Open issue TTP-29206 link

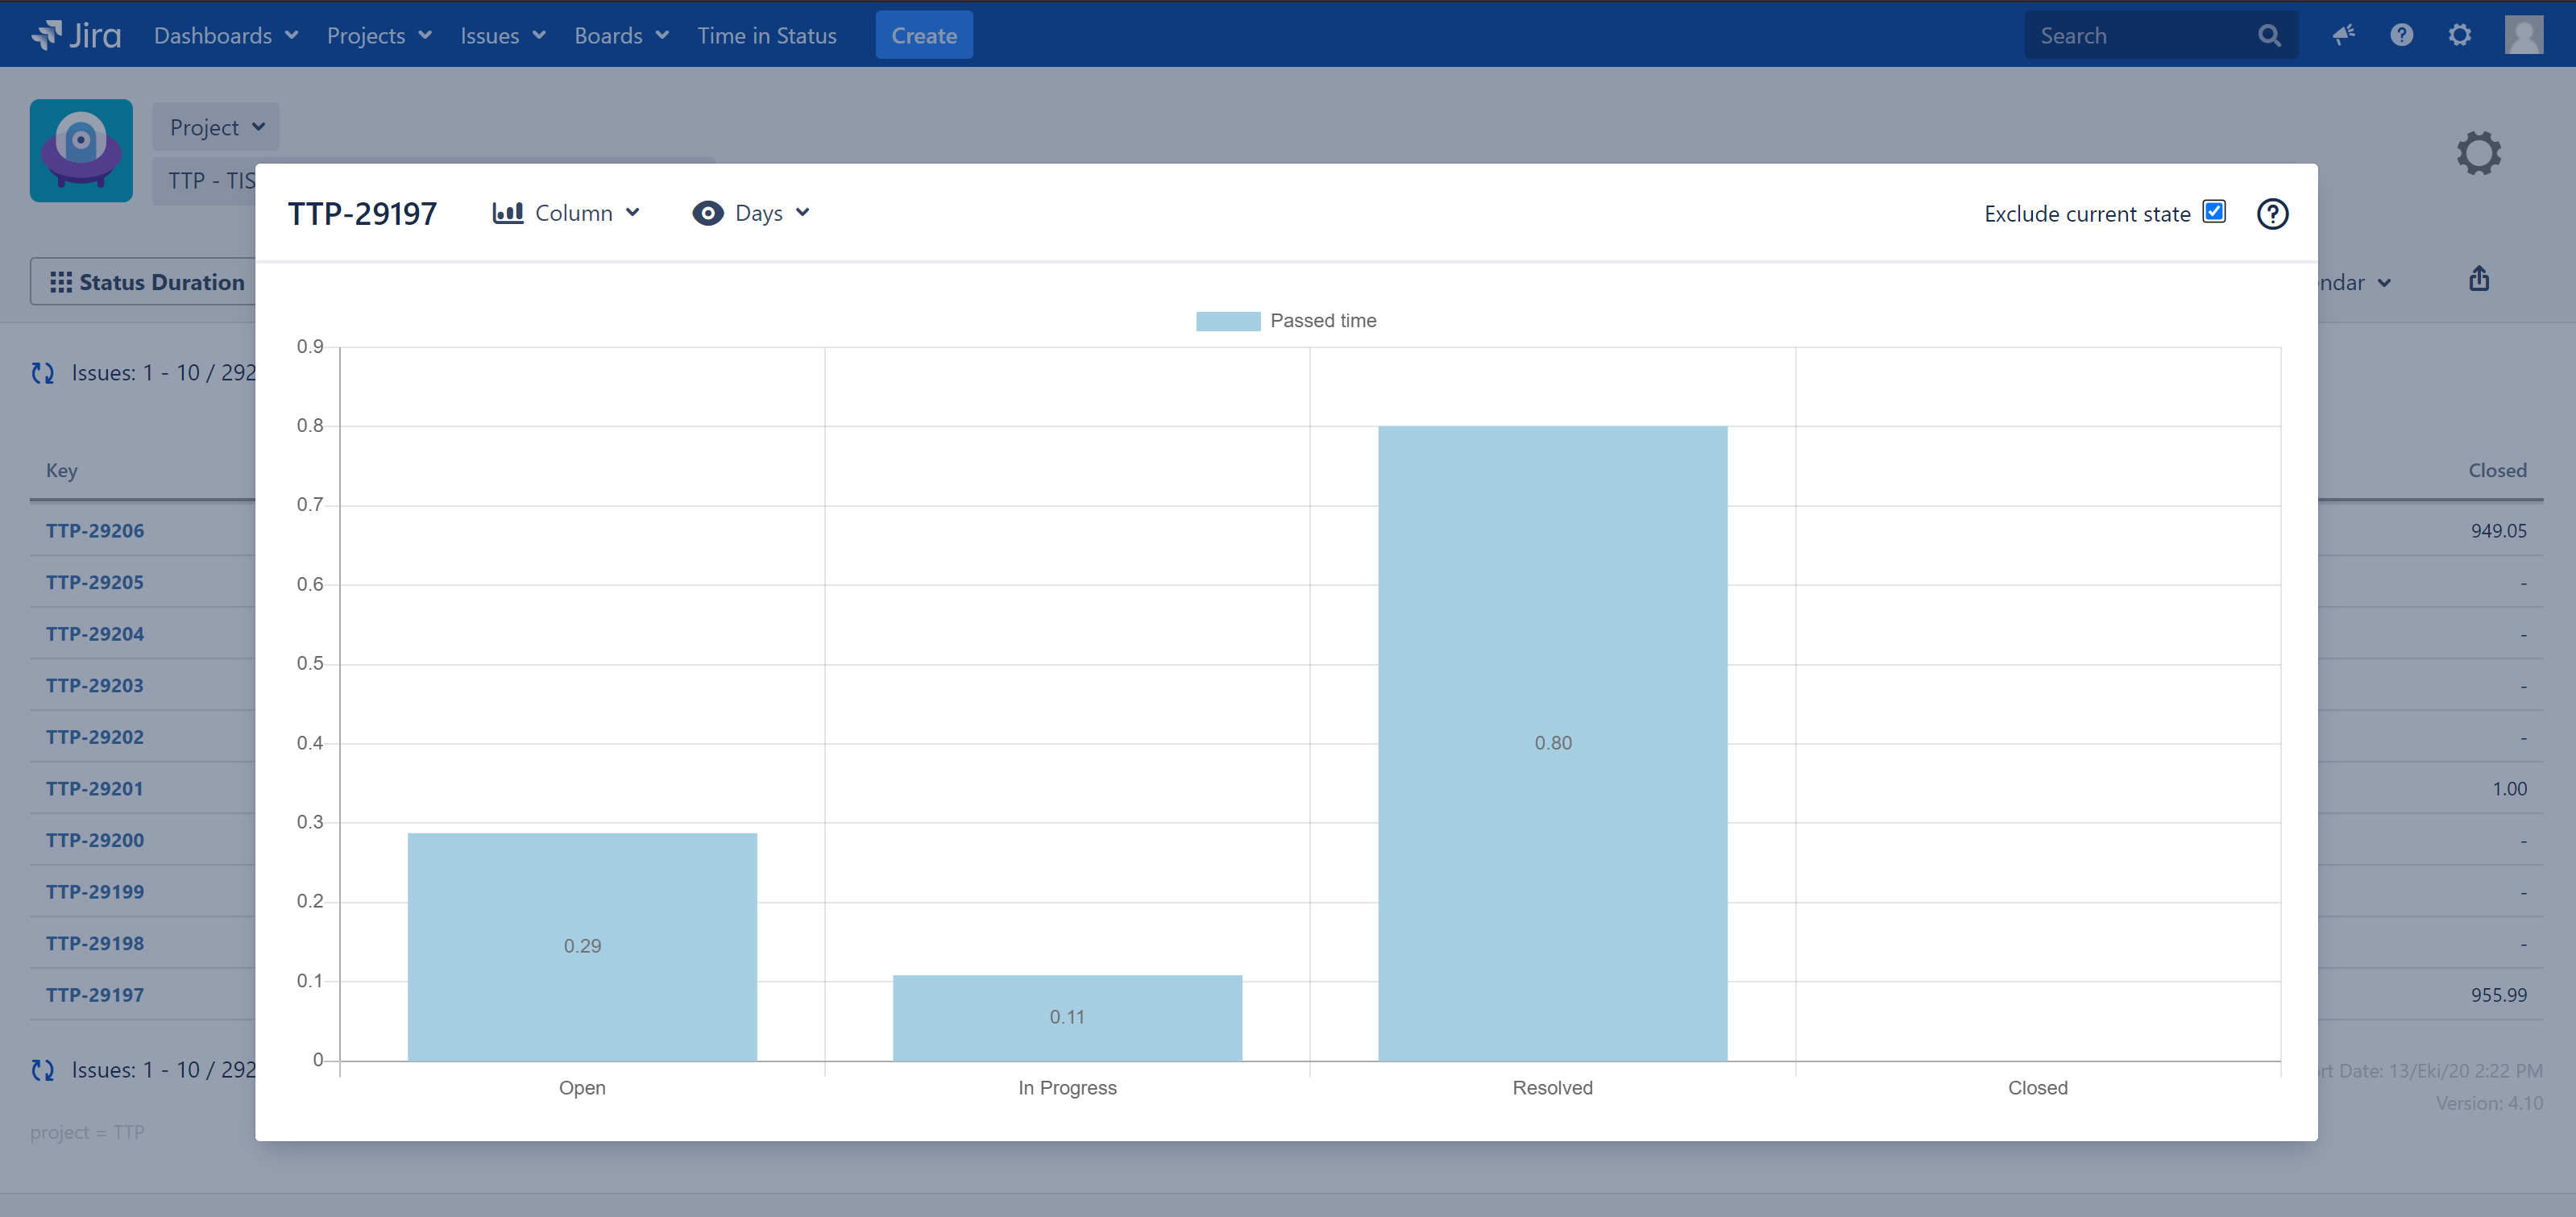click(95, 530)
